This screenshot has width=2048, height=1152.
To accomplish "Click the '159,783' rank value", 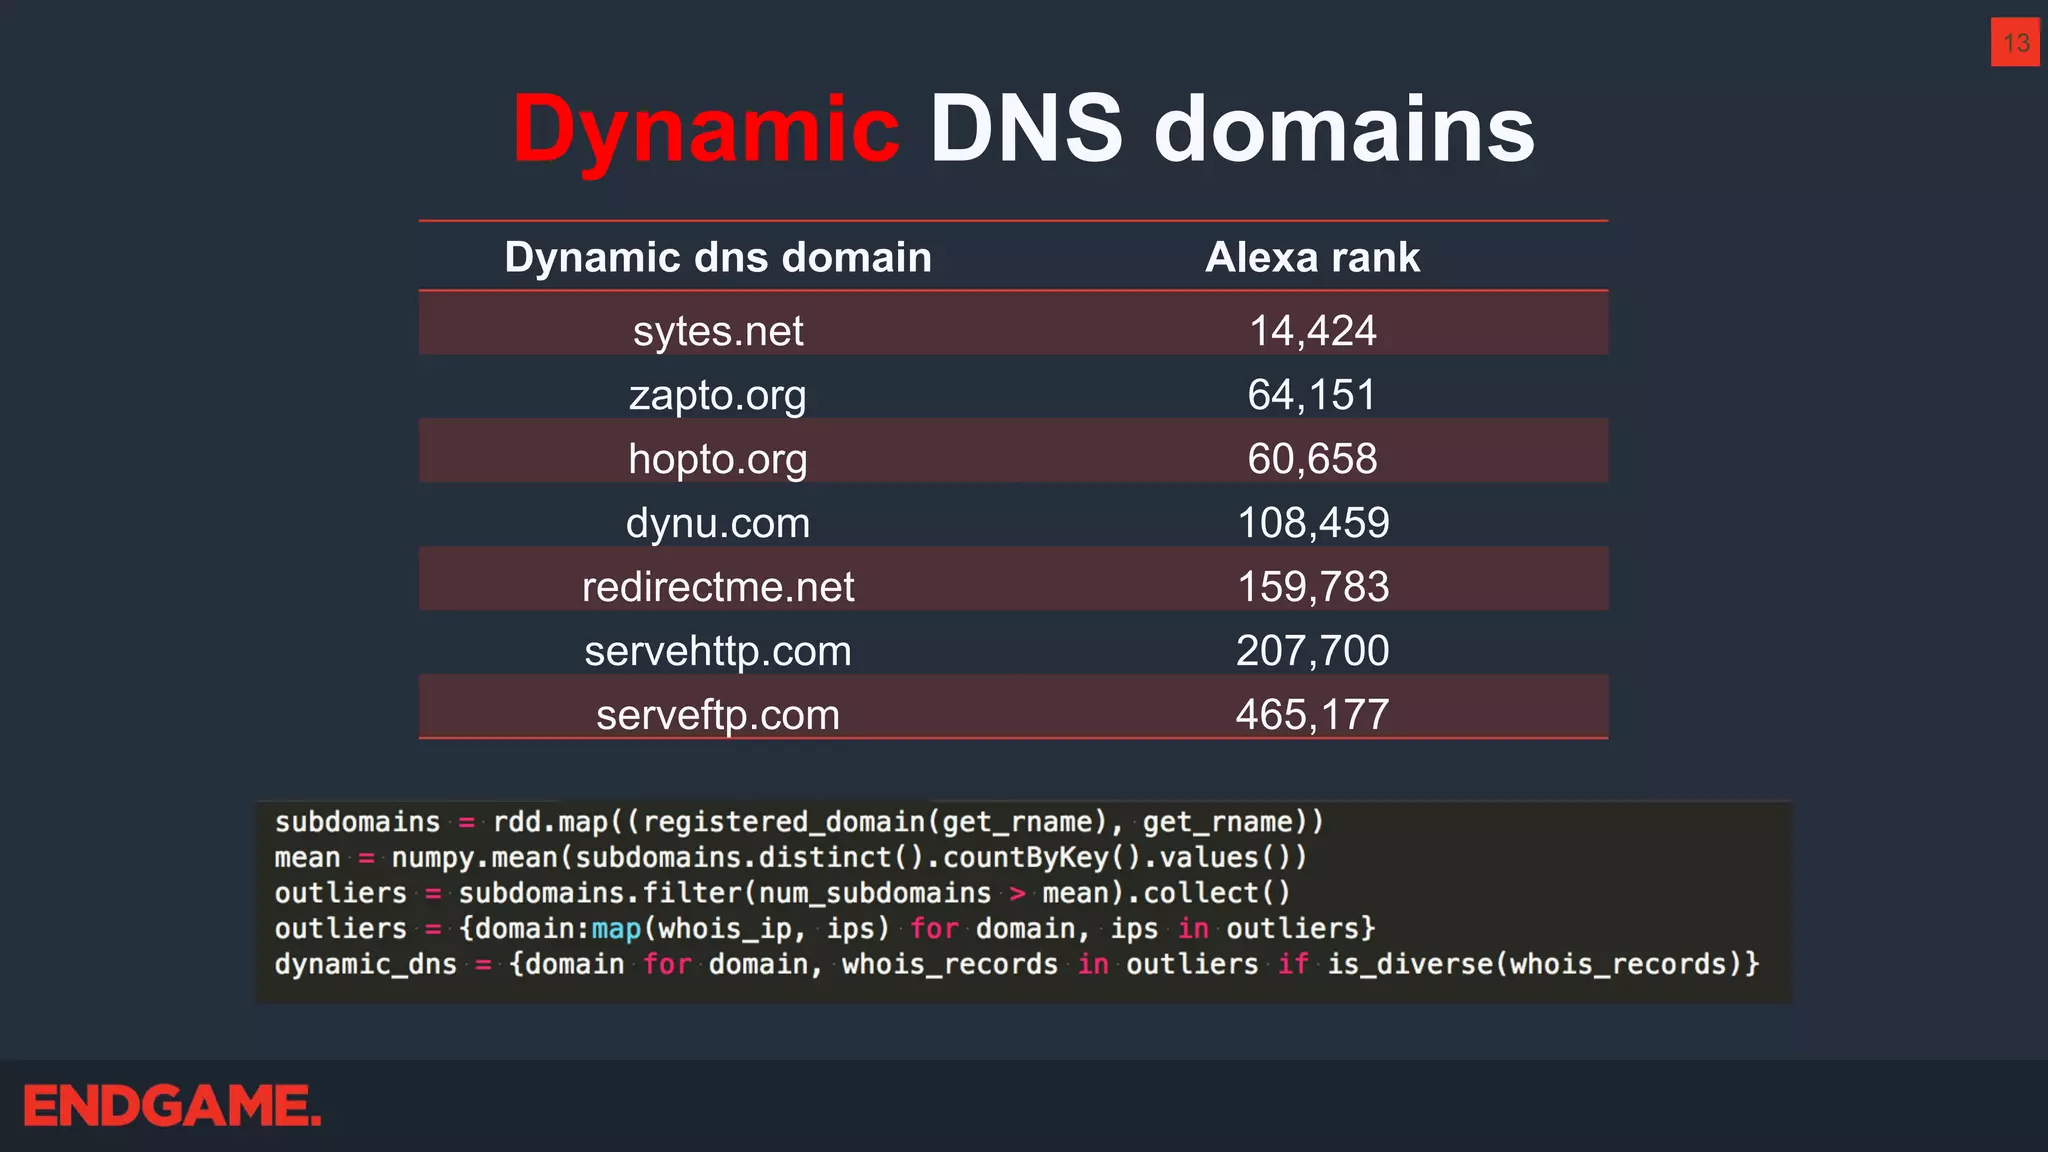I will 1312,587.
